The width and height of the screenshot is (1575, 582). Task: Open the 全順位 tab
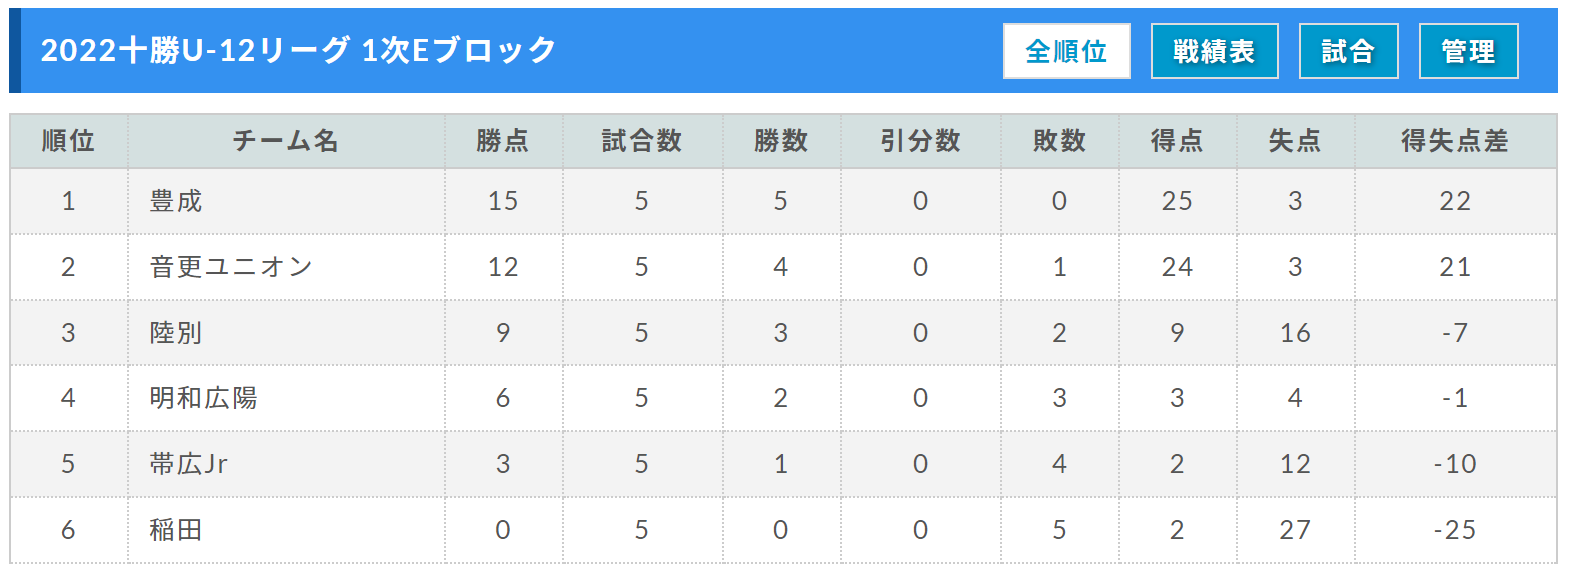(1066, 51)
